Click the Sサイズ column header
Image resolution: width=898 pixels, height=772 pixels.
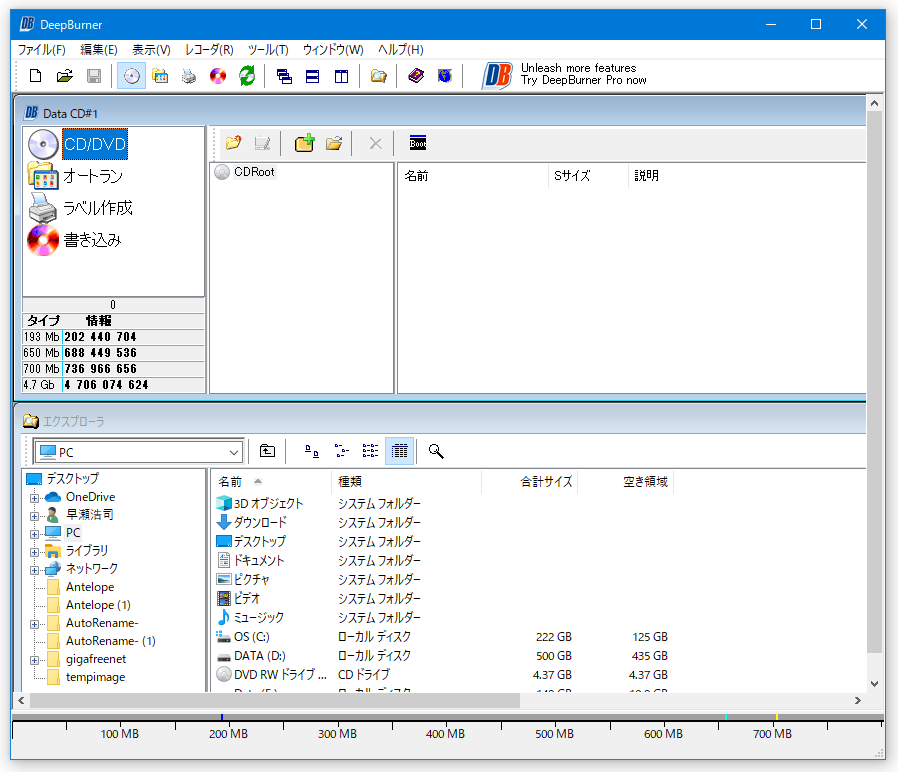[x=588, y=176]
